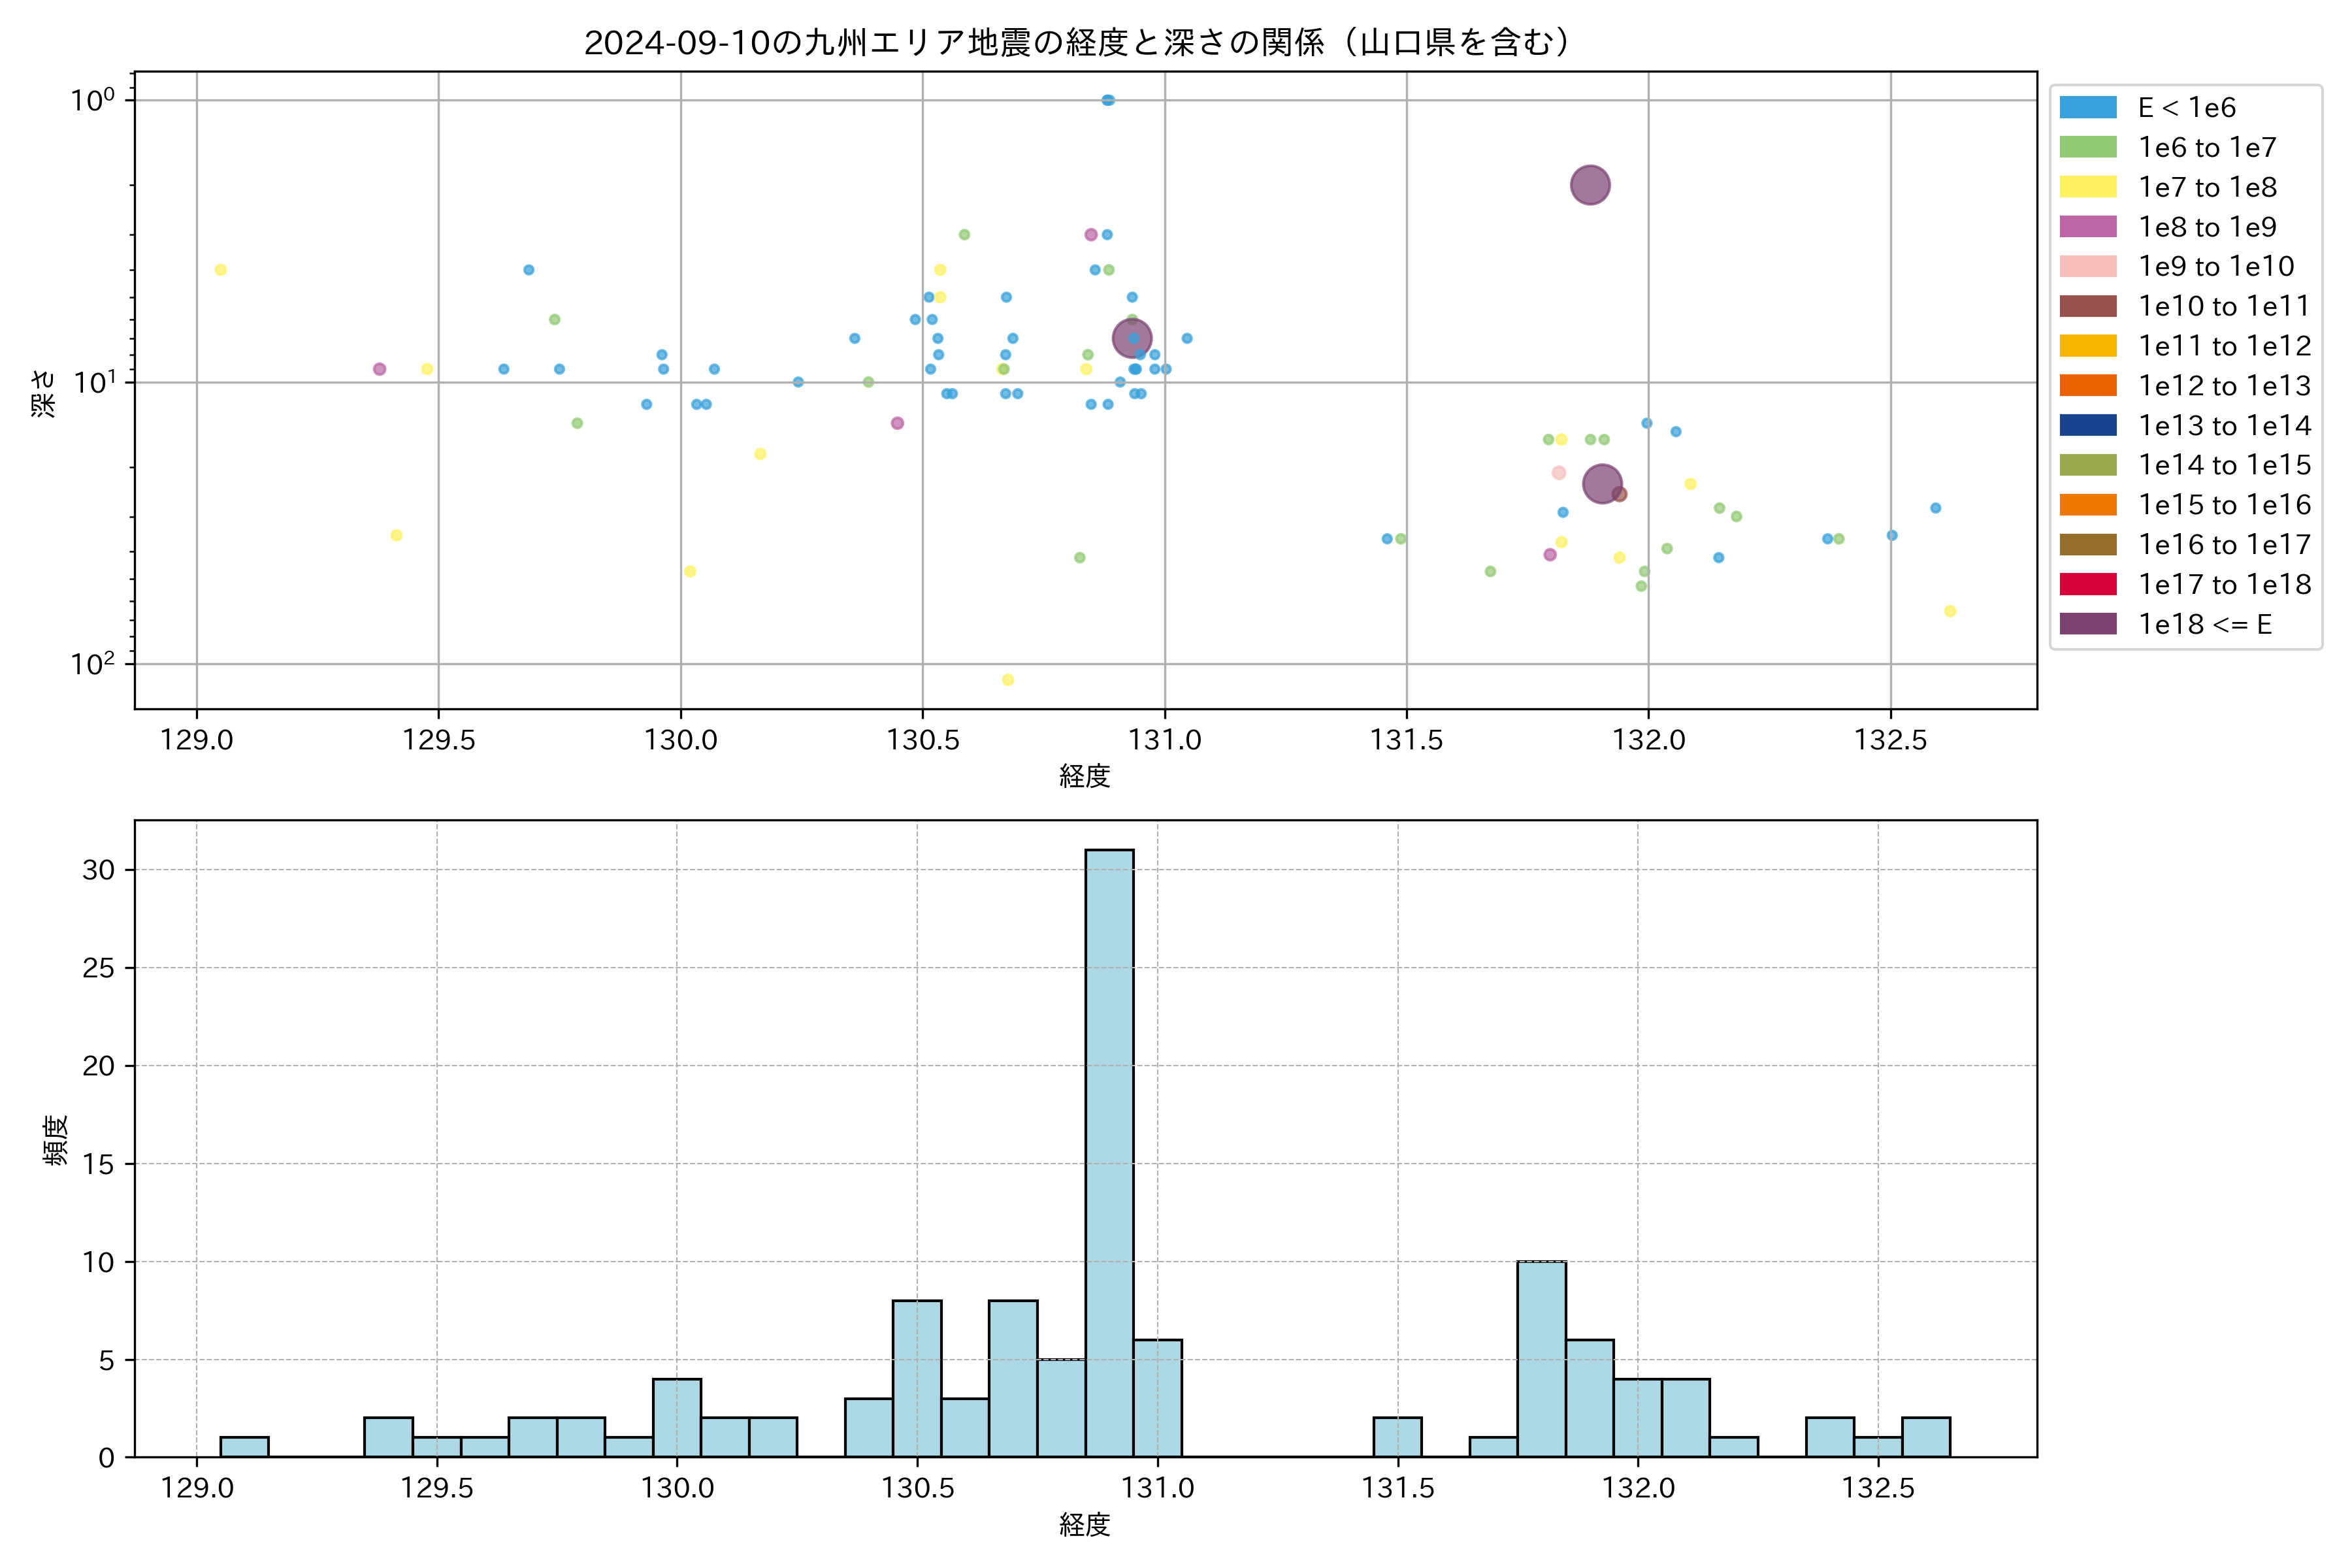The image size is (2352, 1568).
Task: Click the '1e12 to 1e13' legend label
Action: pos(2224,386)
